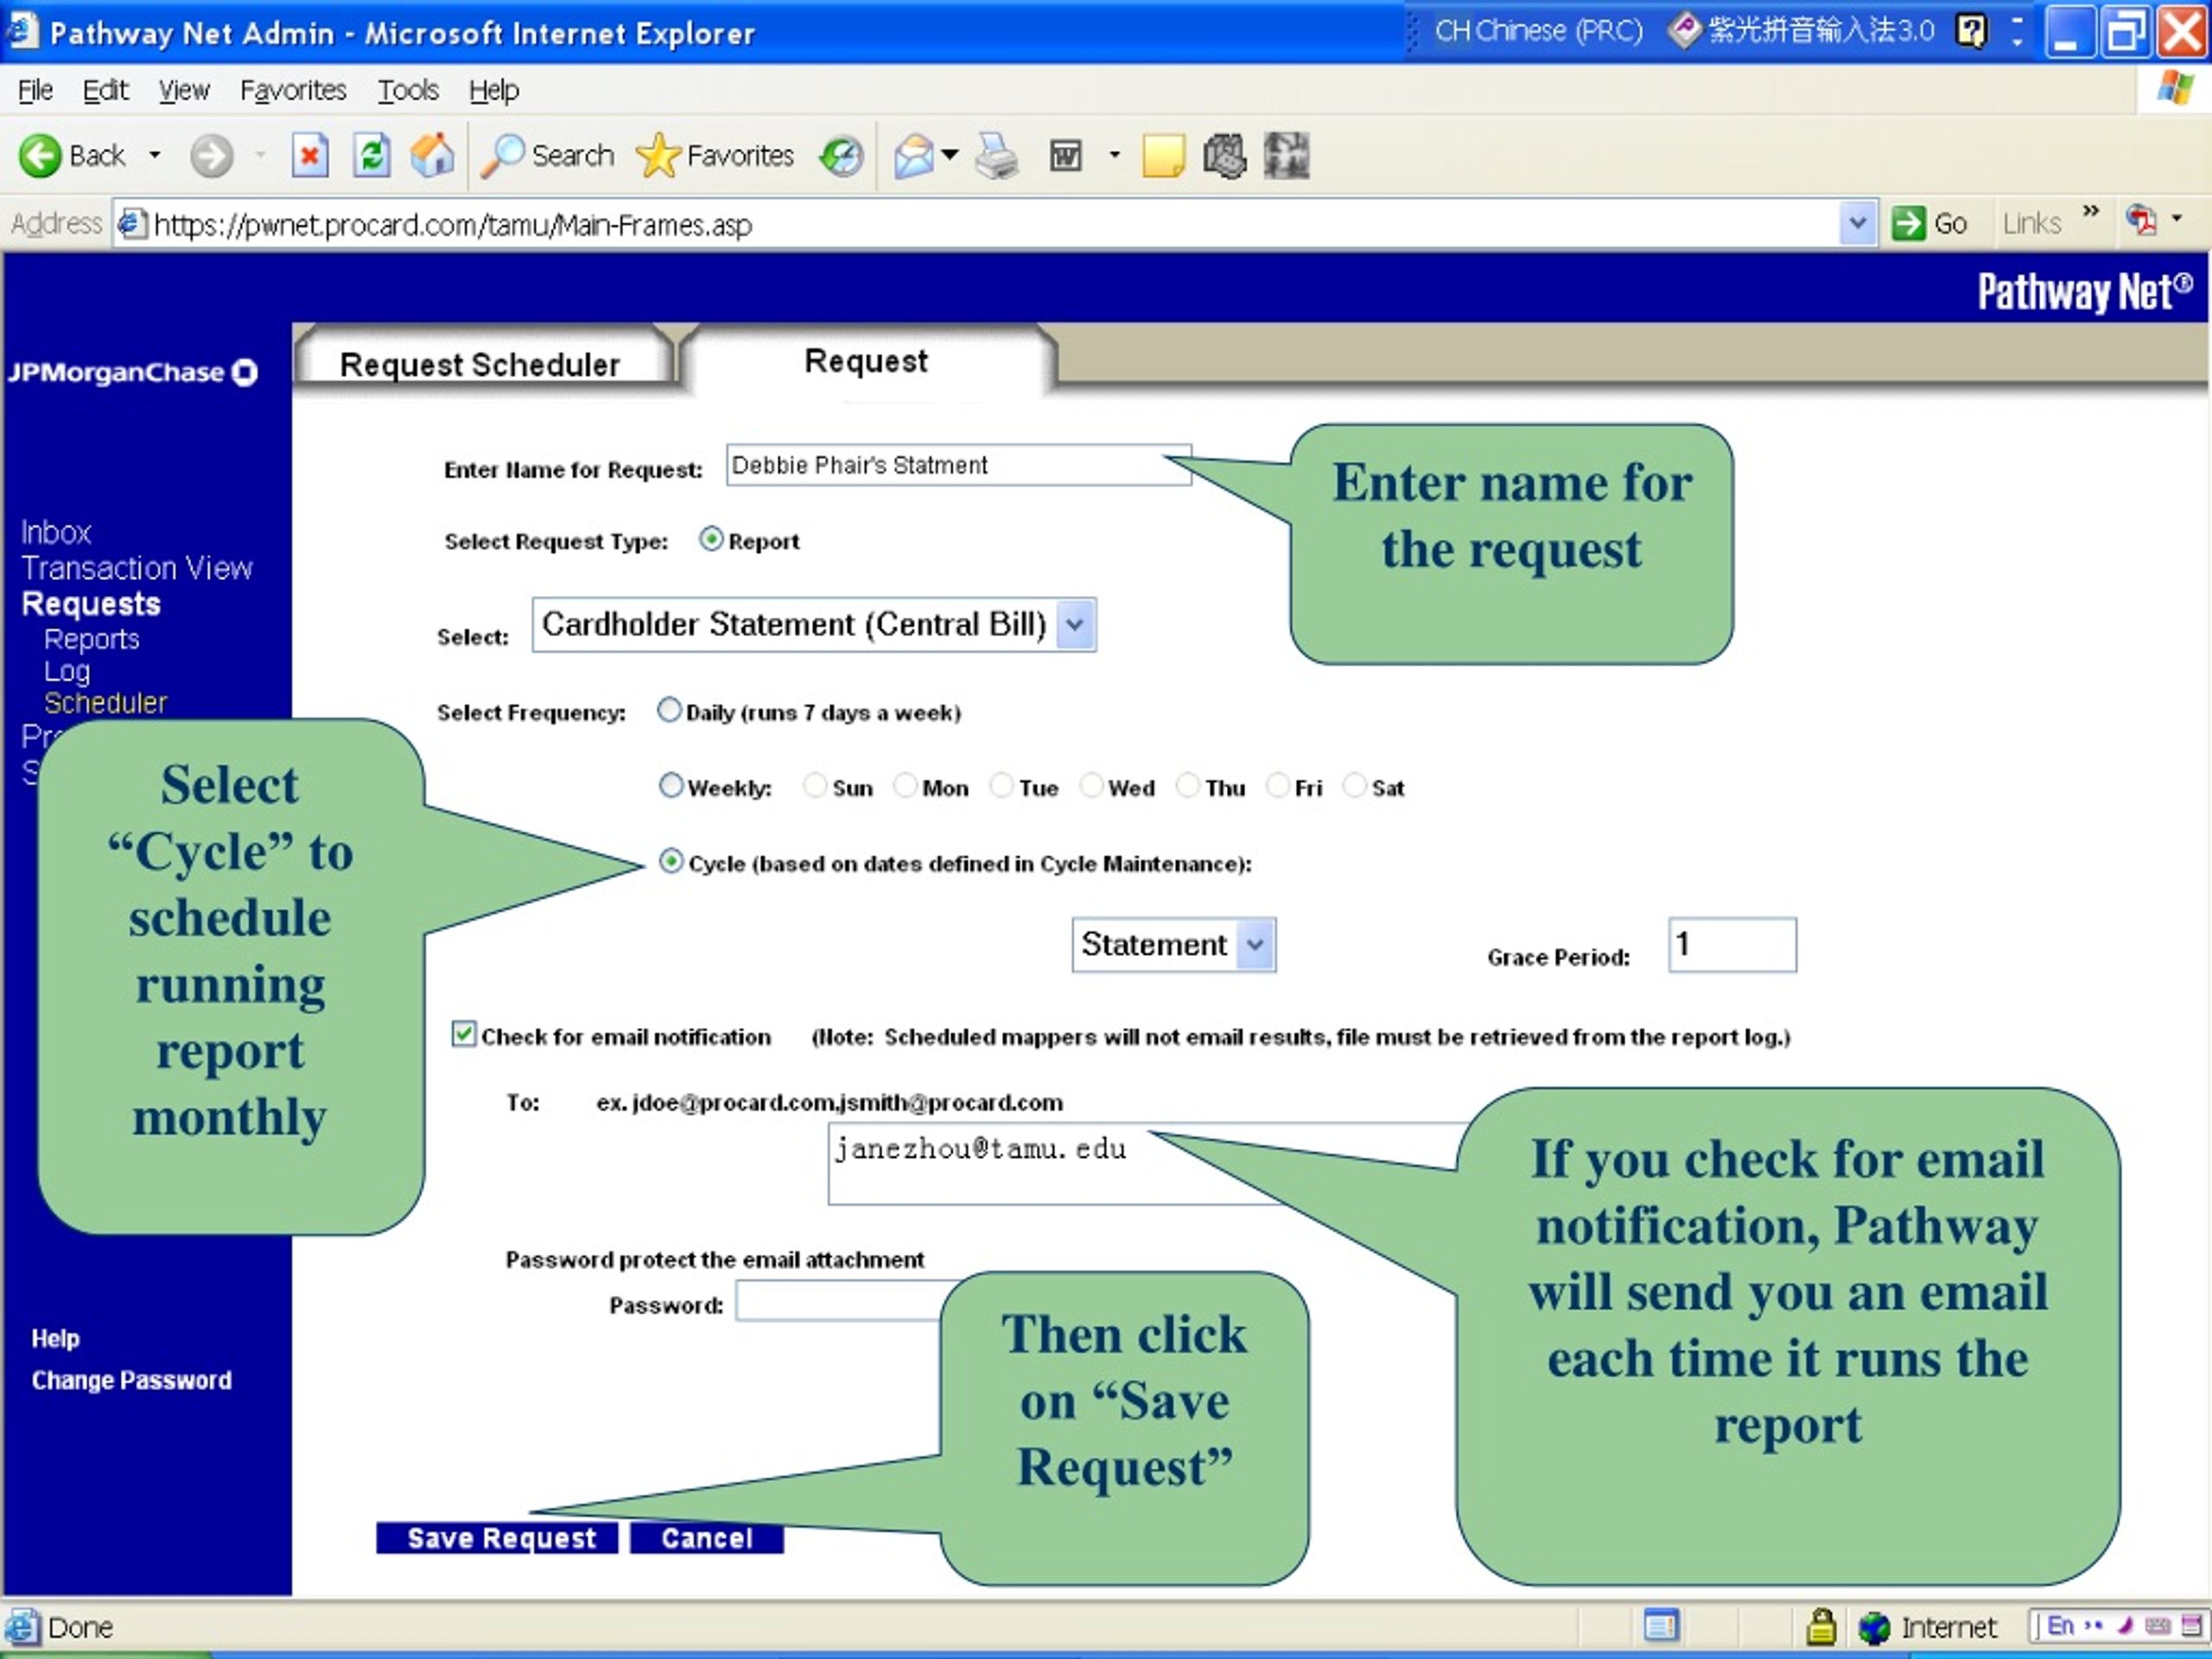Screen dimensions: 2212x1659
Task: Expand the Links toolbar chevron
Action: click(x=2090, y=210)
